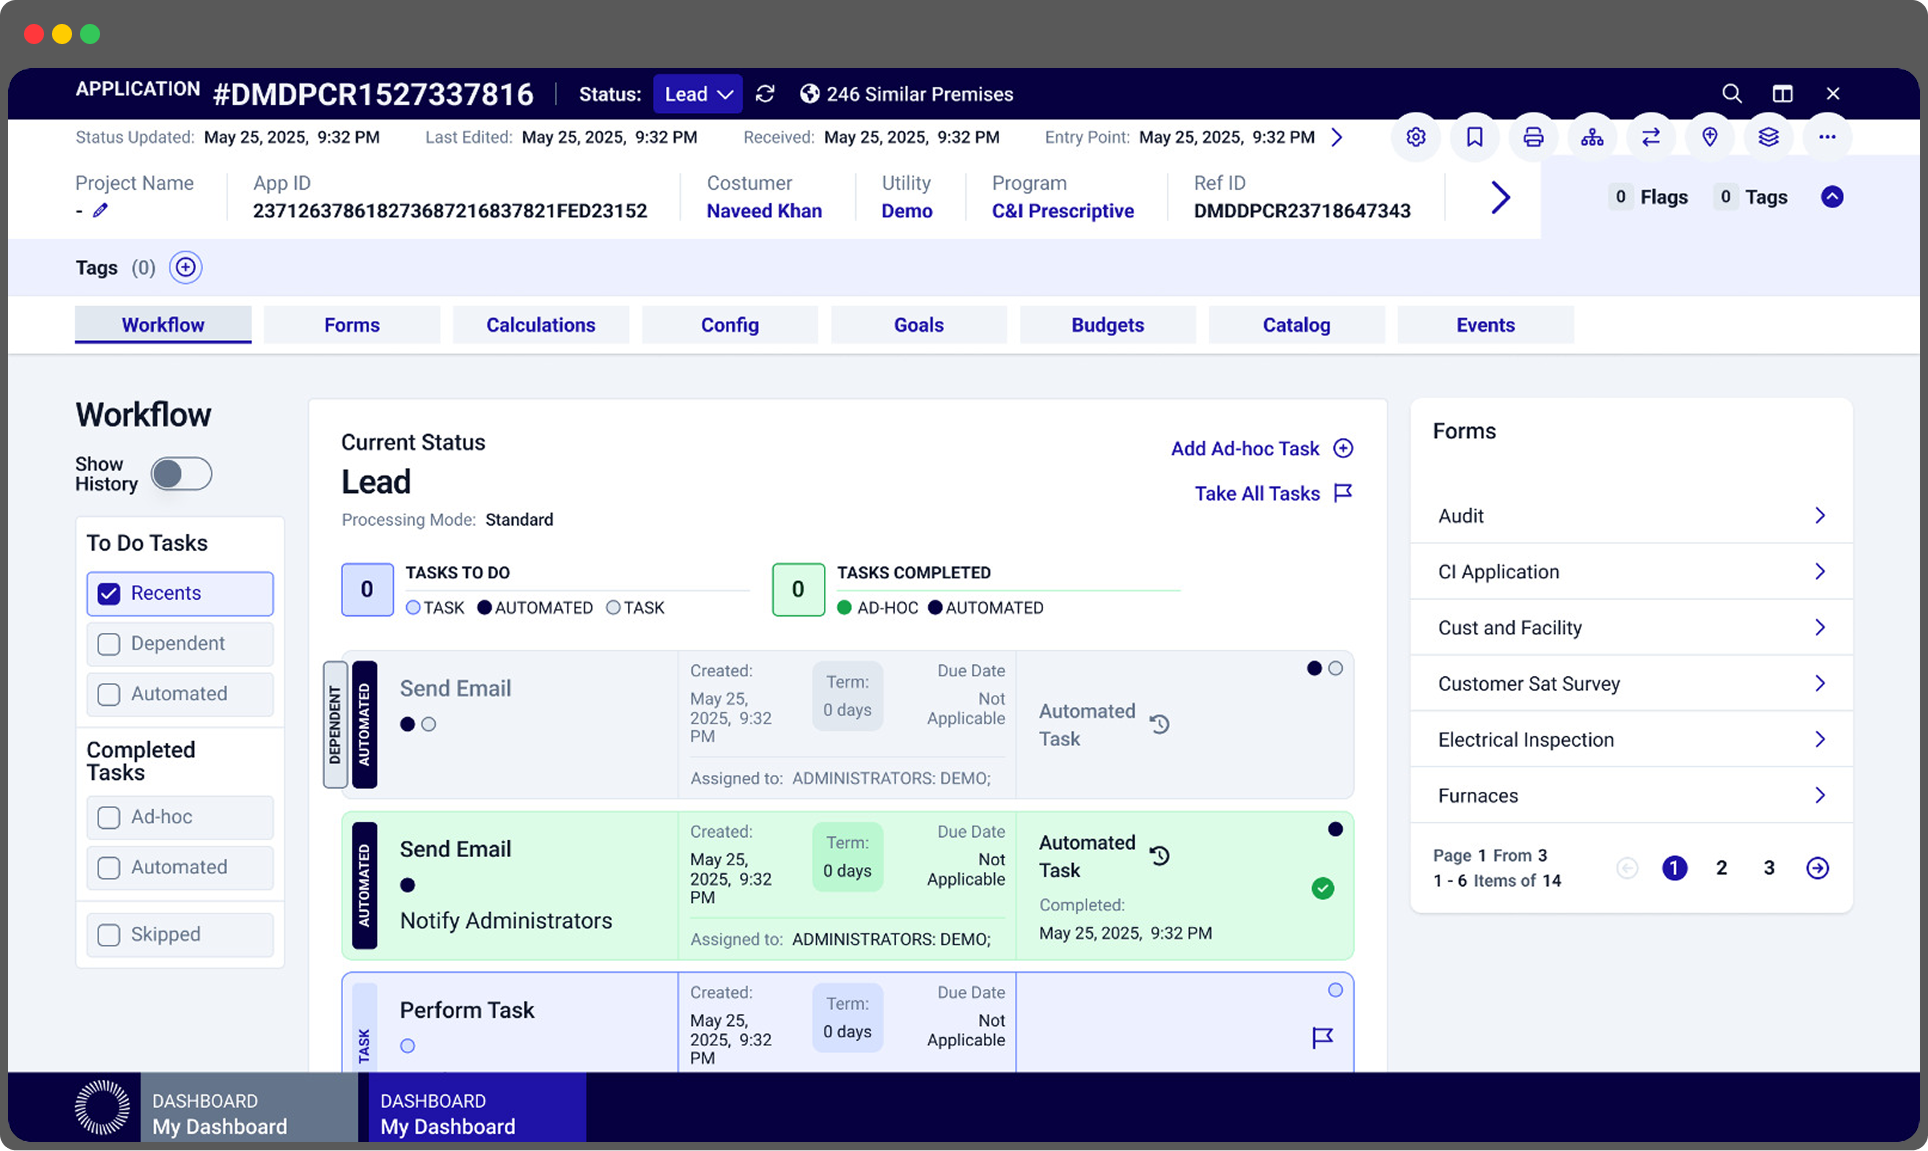
Task: Switch to the Calculations tab
Action: 540,325
